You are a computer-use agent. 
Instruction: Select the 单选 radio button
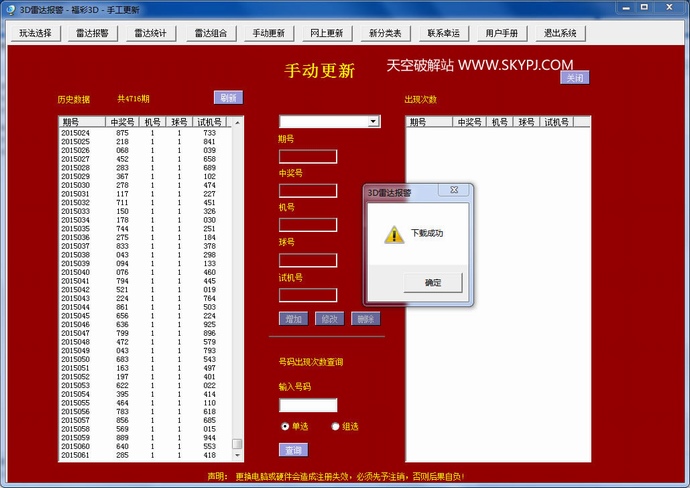tap(285, 426)
